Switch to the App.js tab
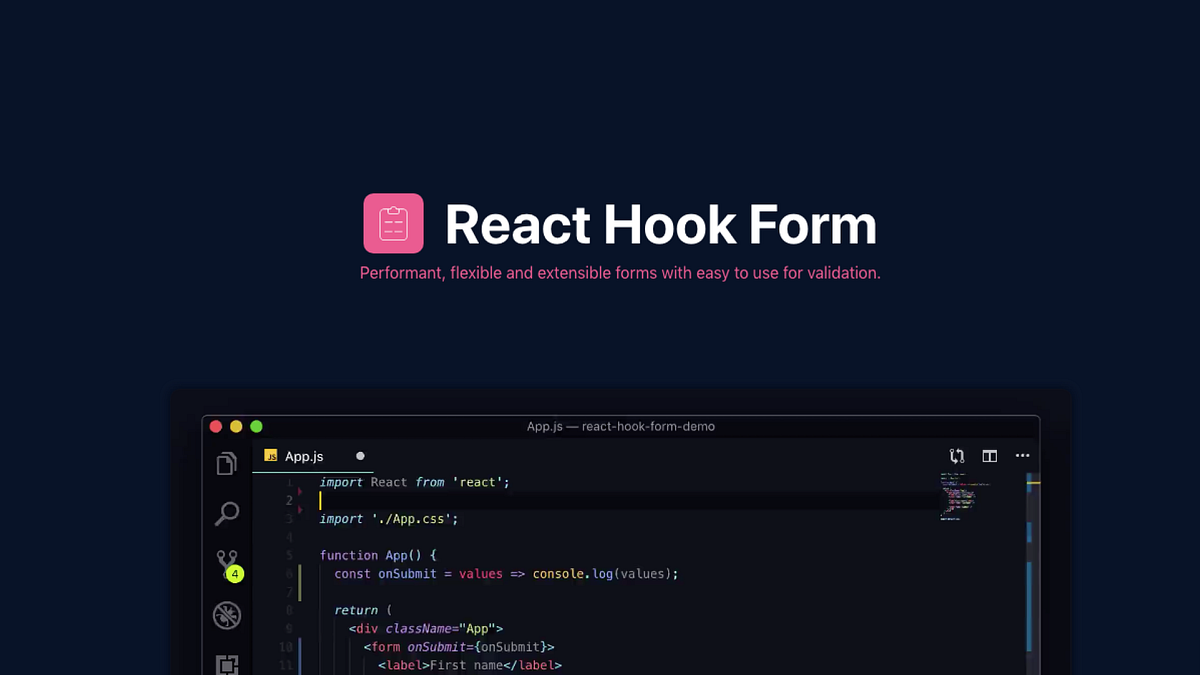1200x675 pixels. pyautogui.click(x=305, y=456)
